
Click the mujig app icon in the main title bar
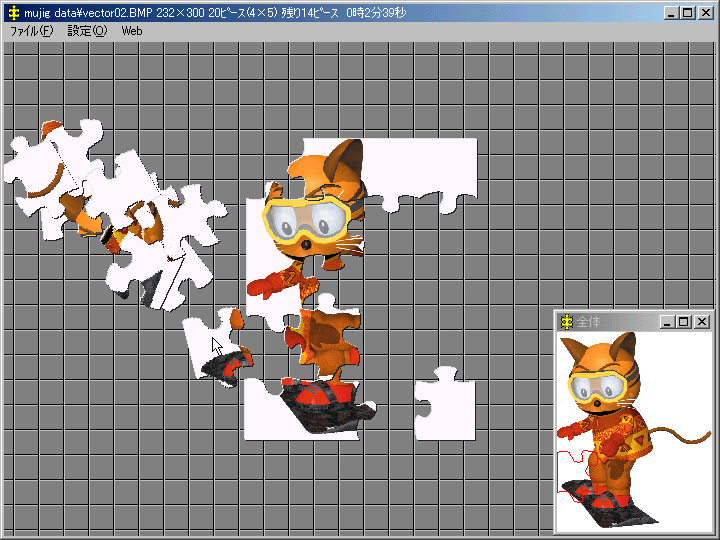13,13
